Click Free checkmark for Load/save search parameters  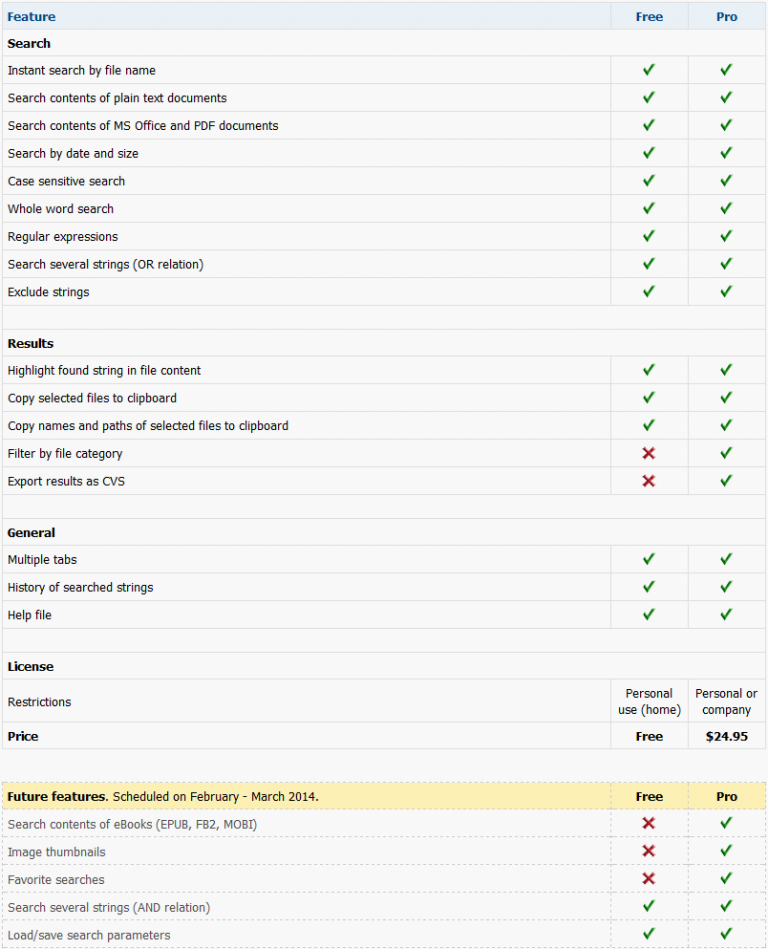649,934
